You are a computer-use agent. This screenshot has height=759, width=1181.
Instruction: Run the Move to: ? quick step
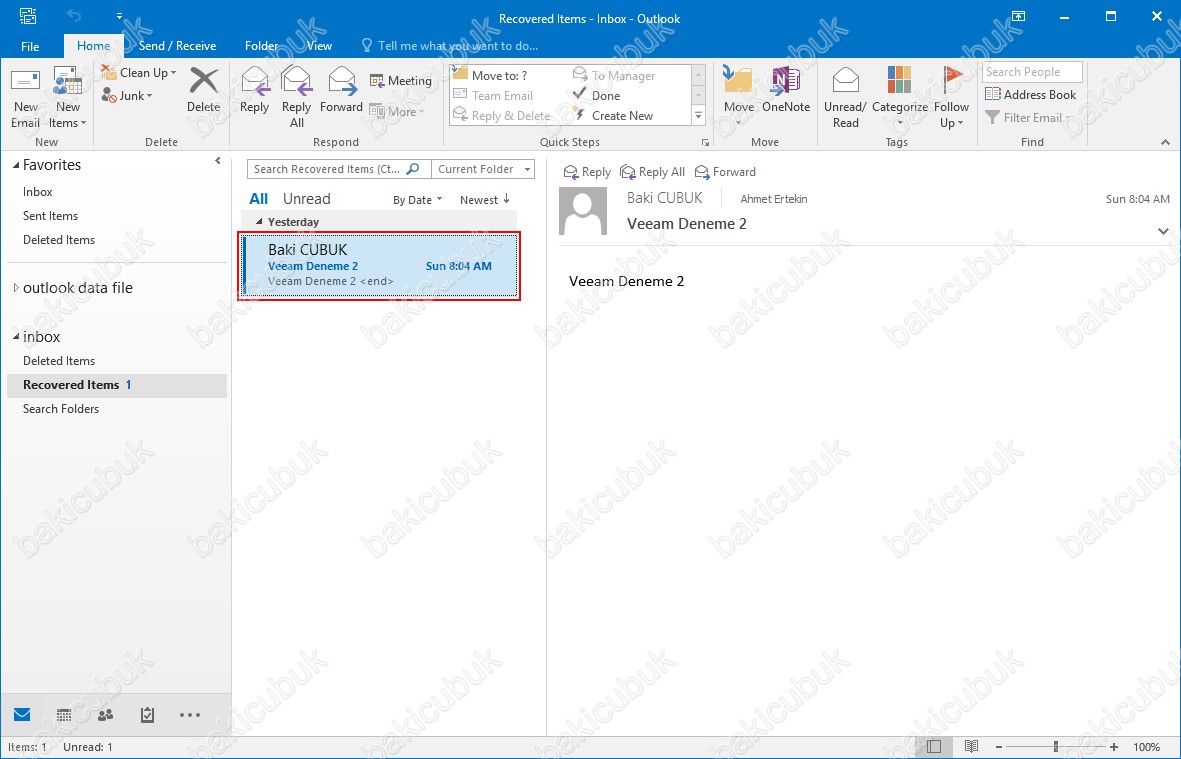coord(490,75)
